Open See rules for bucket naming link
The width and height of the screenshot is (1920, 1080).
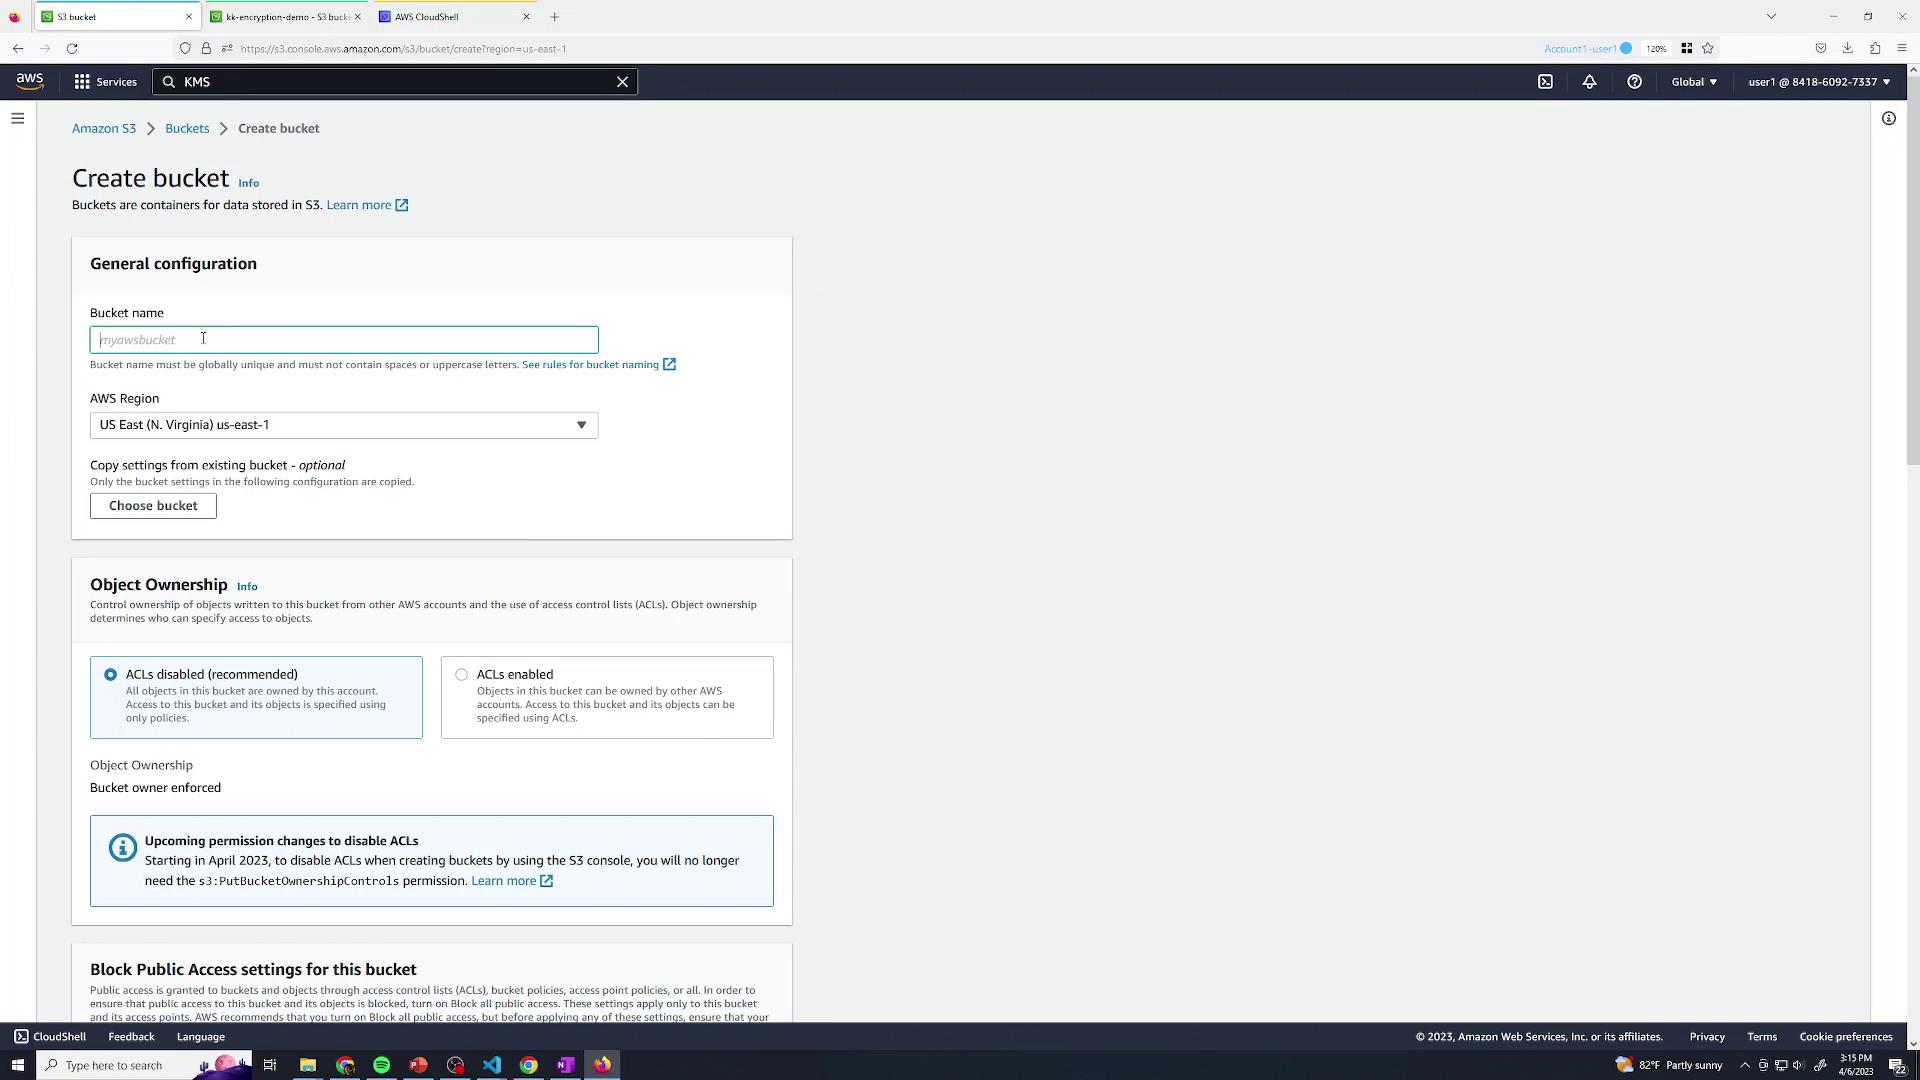click(x=590, y=365)
